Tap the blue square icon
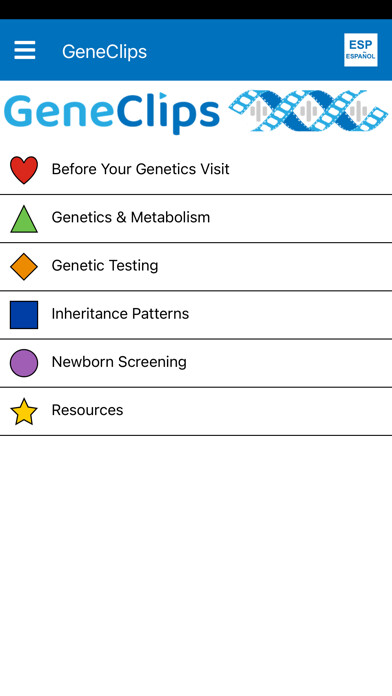 click(x=24, y=315)
